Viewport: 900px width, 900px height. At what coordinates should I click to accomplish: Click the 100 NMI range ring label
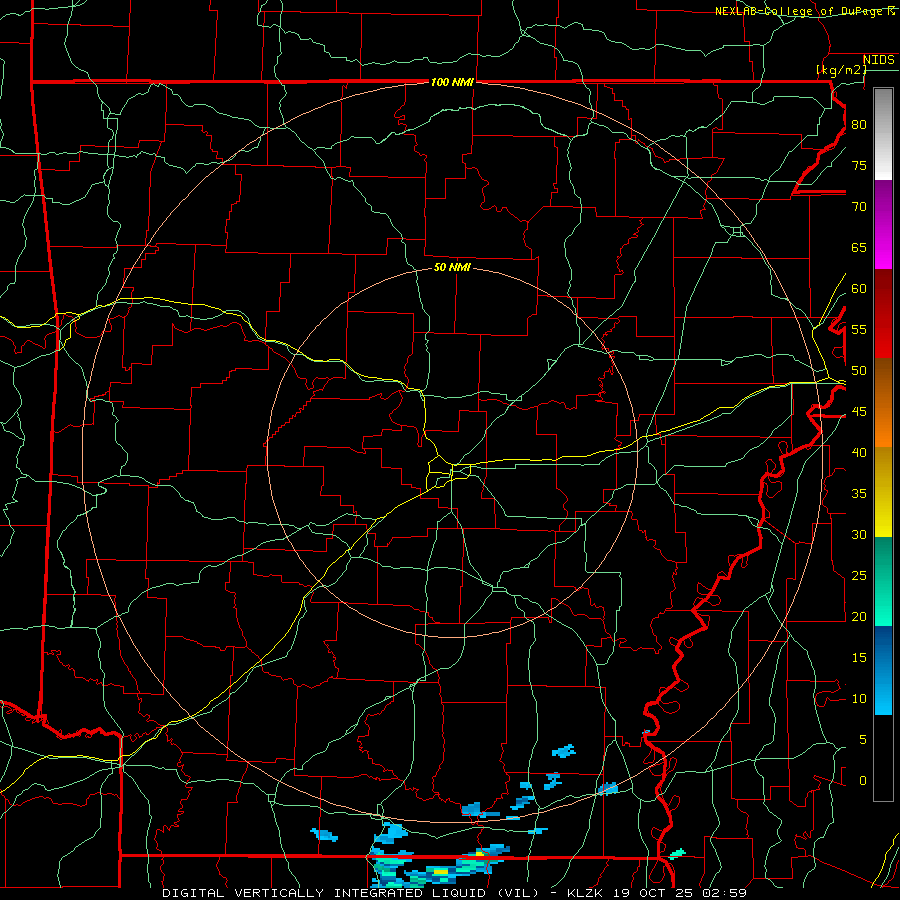[452, 82]
